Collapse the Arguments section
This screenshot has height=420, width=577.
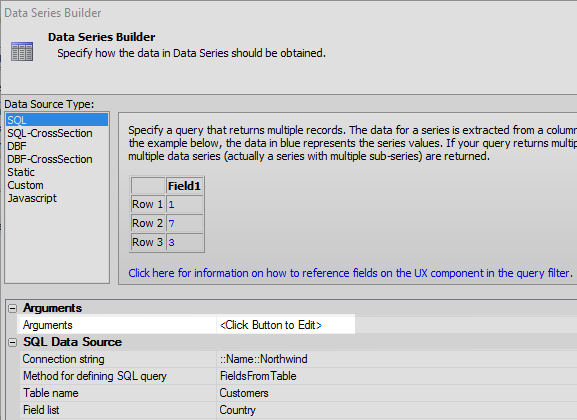point(13,308)
